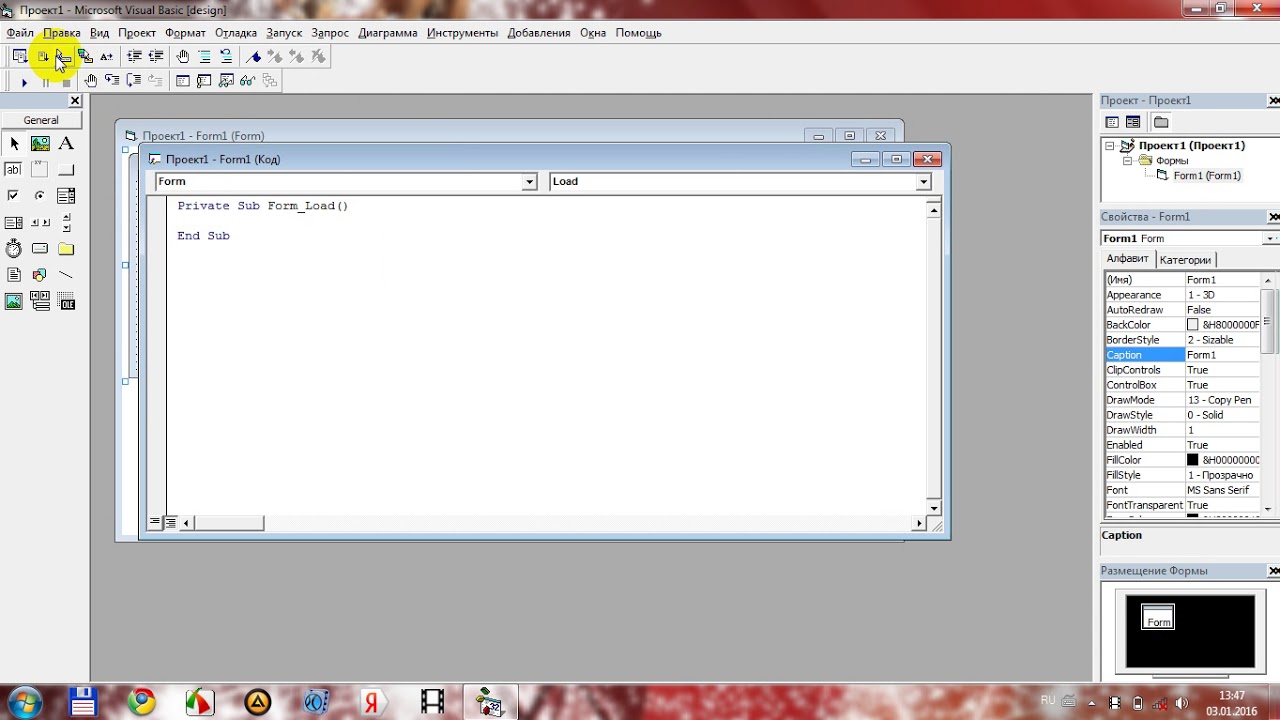Select the CheckBox control tool

click(x=14, y=196)
